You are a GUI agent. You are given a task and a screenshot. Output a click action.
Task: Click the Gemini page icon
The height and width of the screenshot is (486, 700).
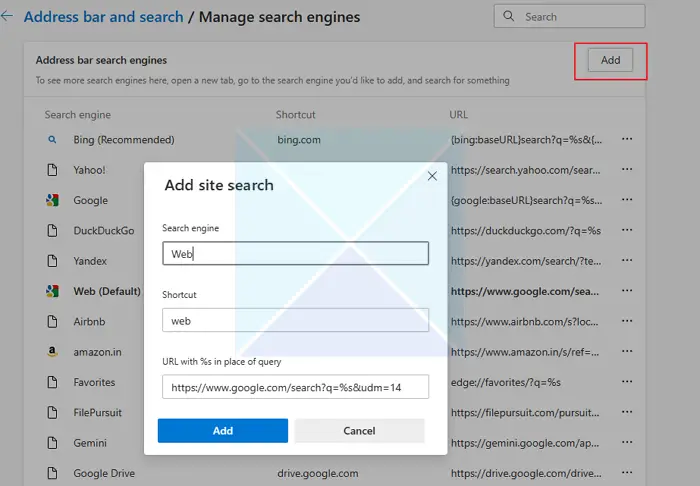tap(52, 443)
